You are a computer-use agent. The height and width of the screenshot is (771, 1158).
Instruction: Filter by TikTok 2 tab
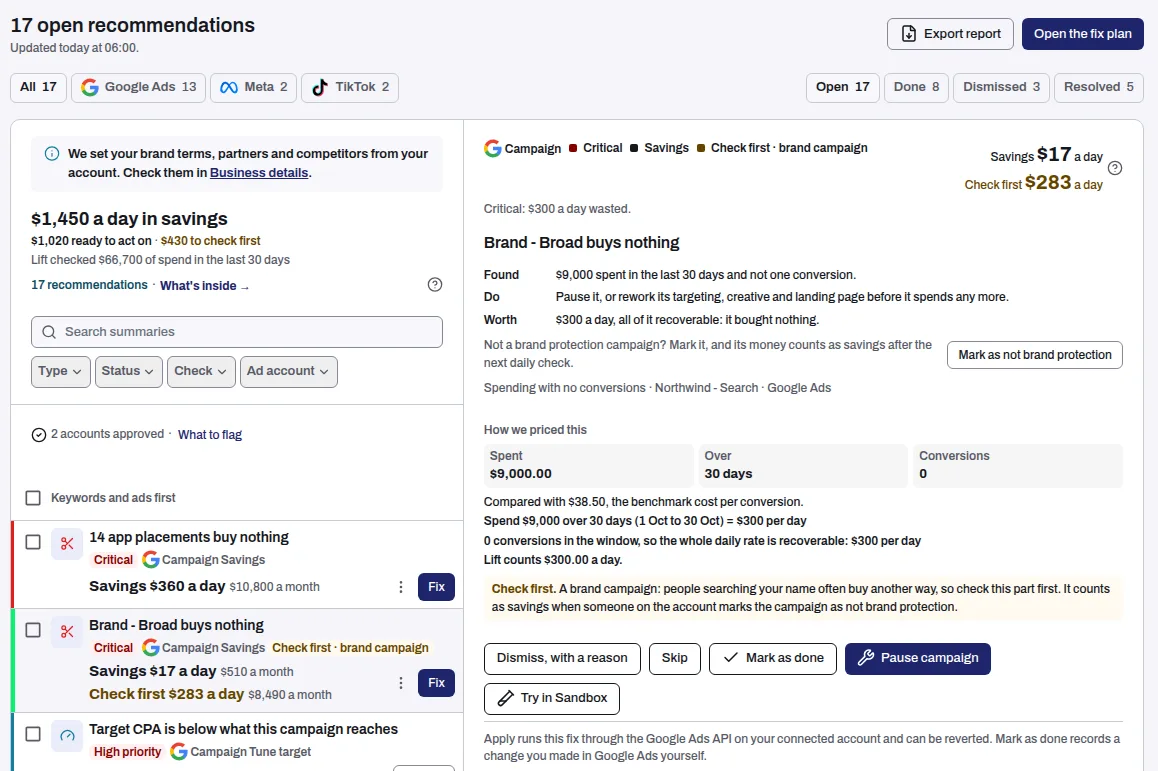[x=350, y=87]
